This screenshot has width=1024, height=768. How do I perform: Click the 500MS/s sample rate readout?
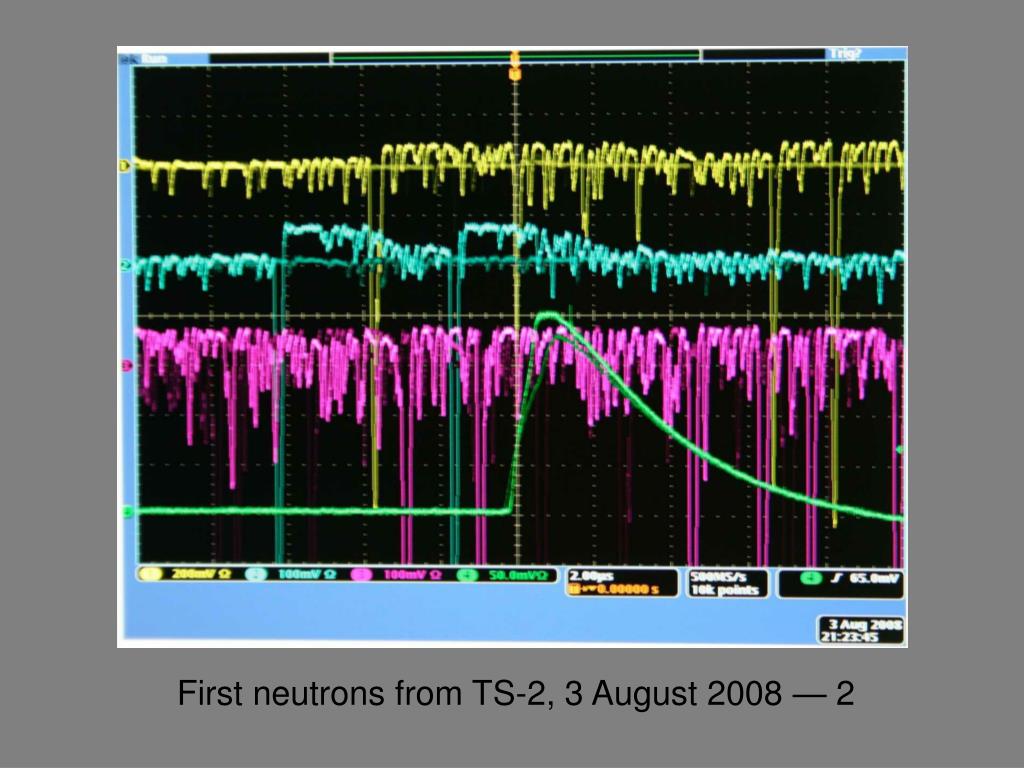click(726, 577)
